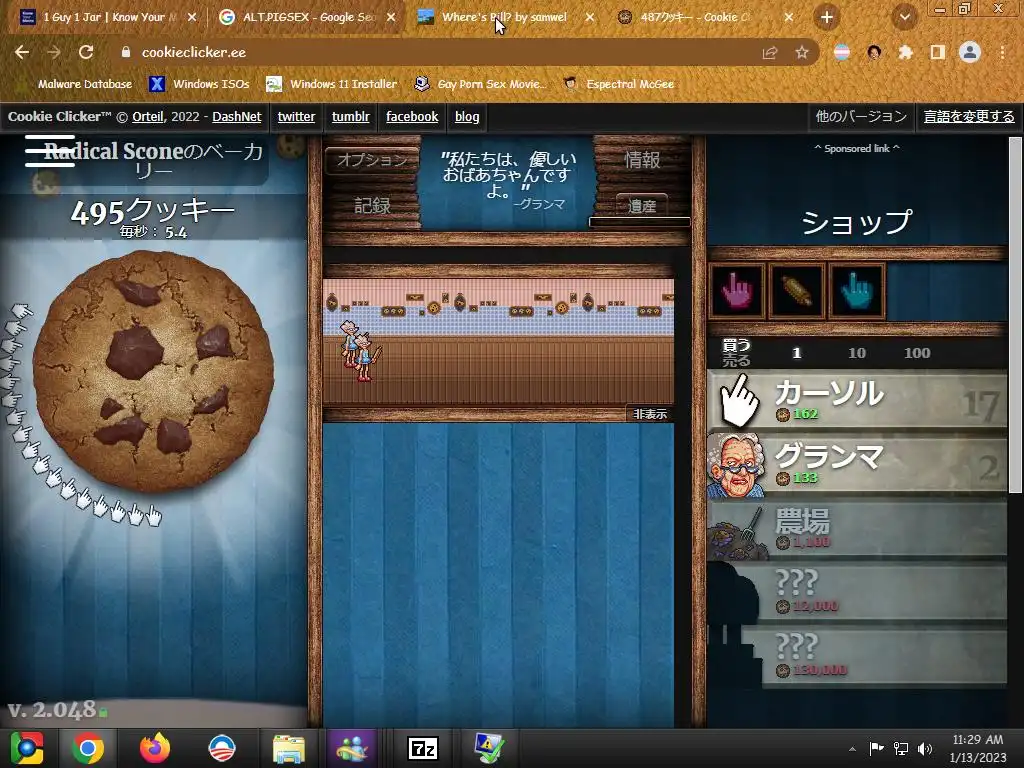Open the 遺産 legacy button

[642, 206]
